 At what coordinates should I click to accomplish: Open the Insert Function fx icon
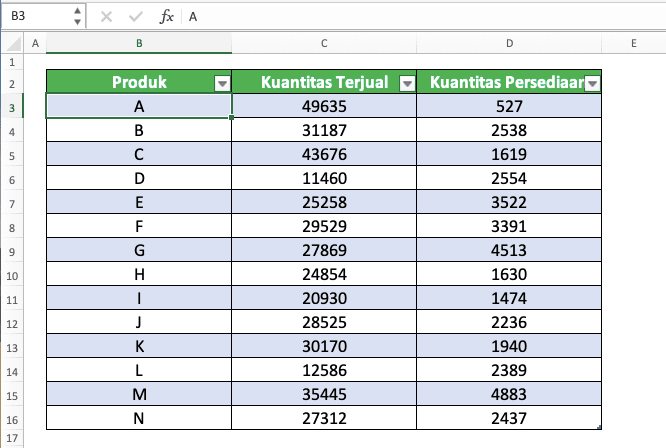pos(166,17)
